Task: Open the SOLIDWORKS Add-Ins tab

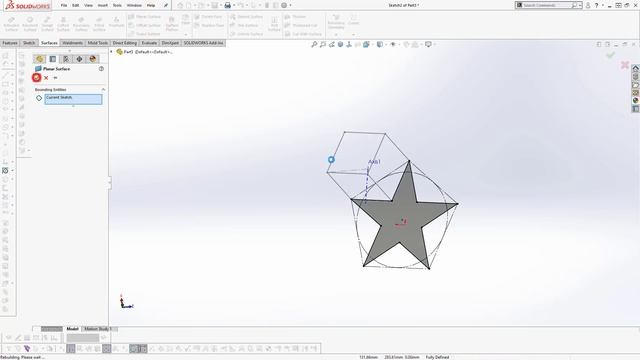Action: pos(203,43)
